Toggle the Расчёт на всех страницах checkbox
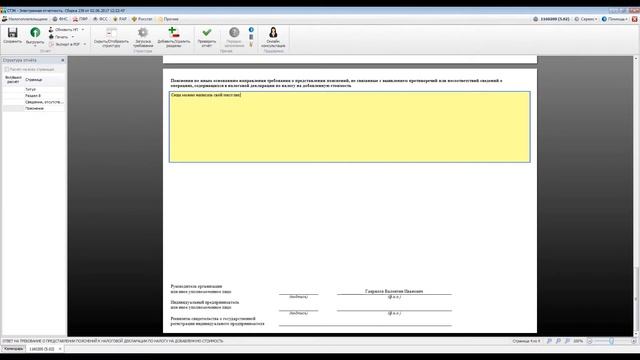640x360 pixels. click(x=7, y=69)
